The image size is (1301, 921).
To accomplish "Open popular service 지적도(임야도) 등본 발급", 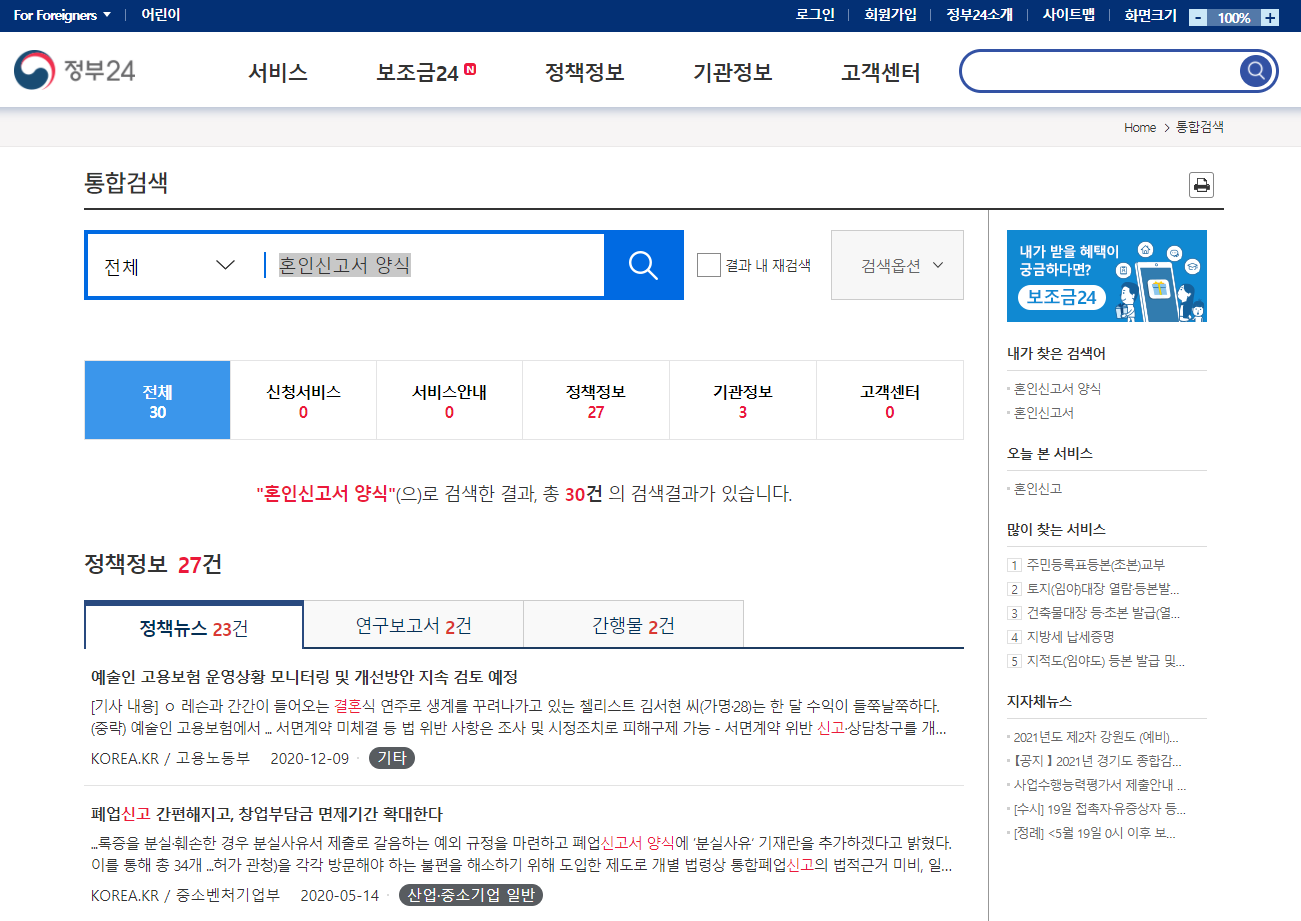I will 1105,661.
